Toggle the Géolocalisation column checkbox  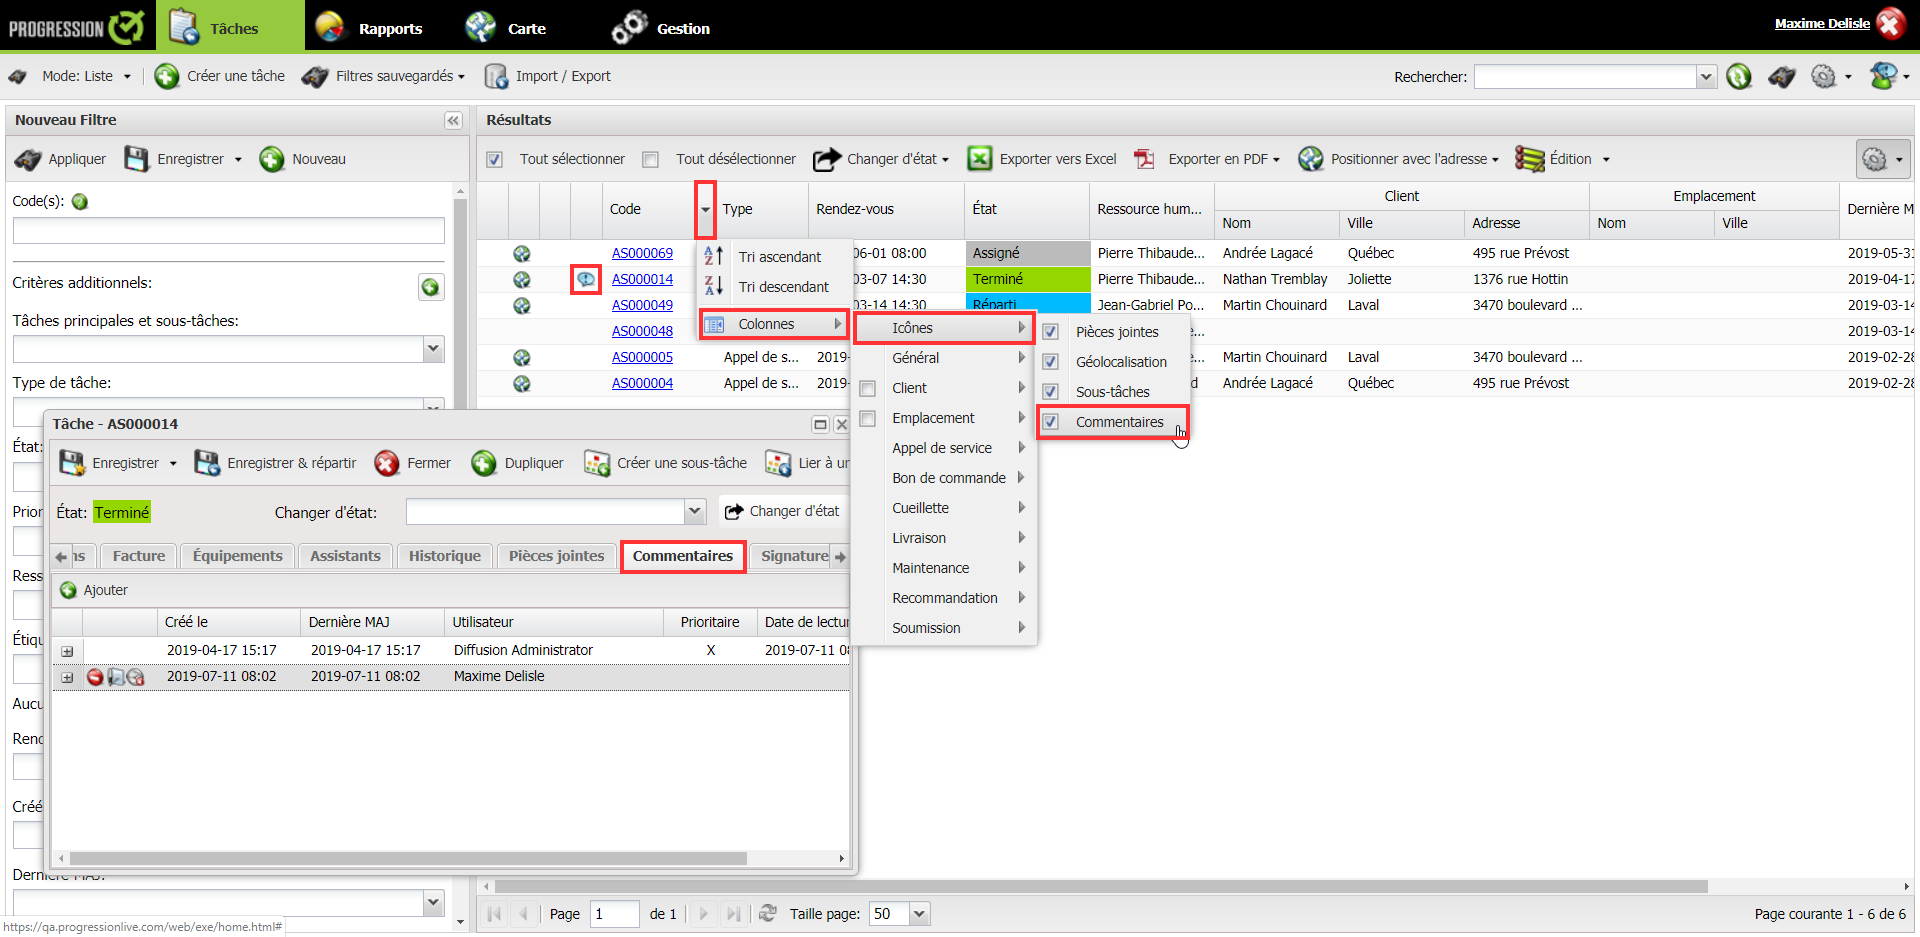coord(1051,362)
